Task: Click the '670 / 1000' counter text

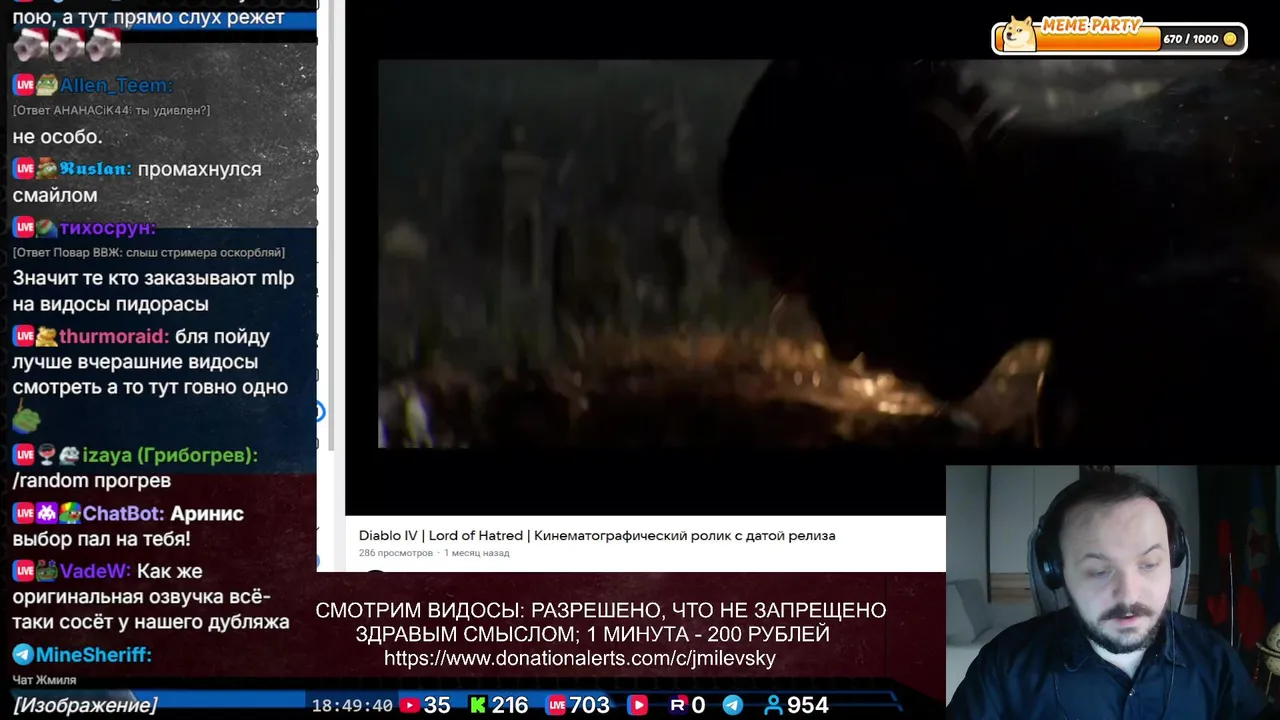Action: click(x=1190, y=39)
